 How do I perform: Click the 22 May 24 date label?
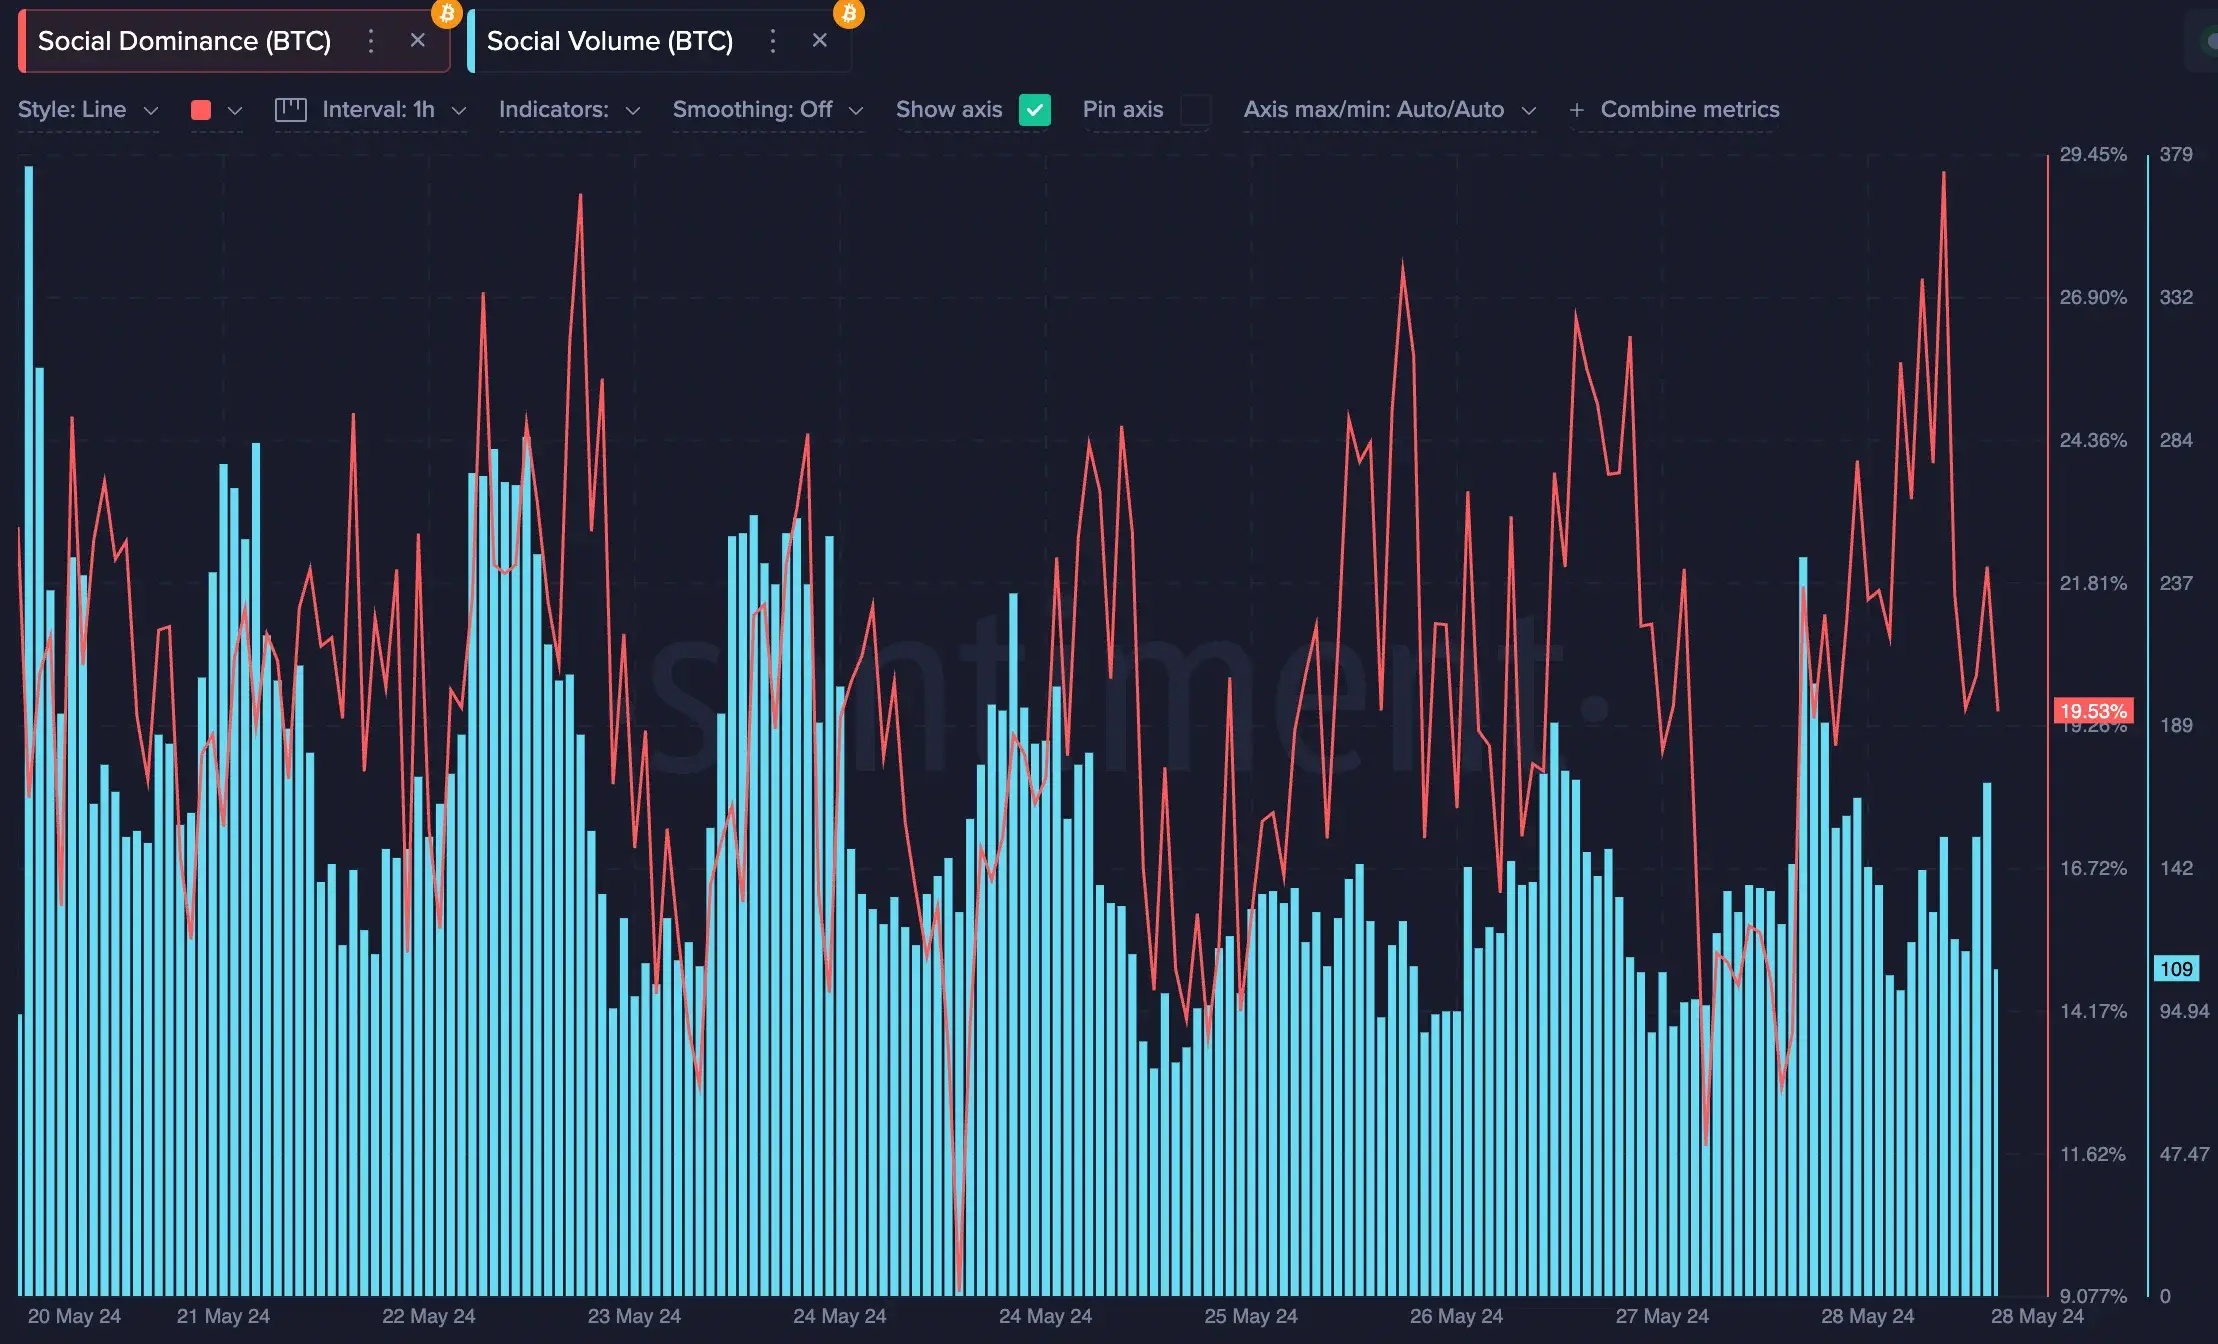pos(429,1316)
